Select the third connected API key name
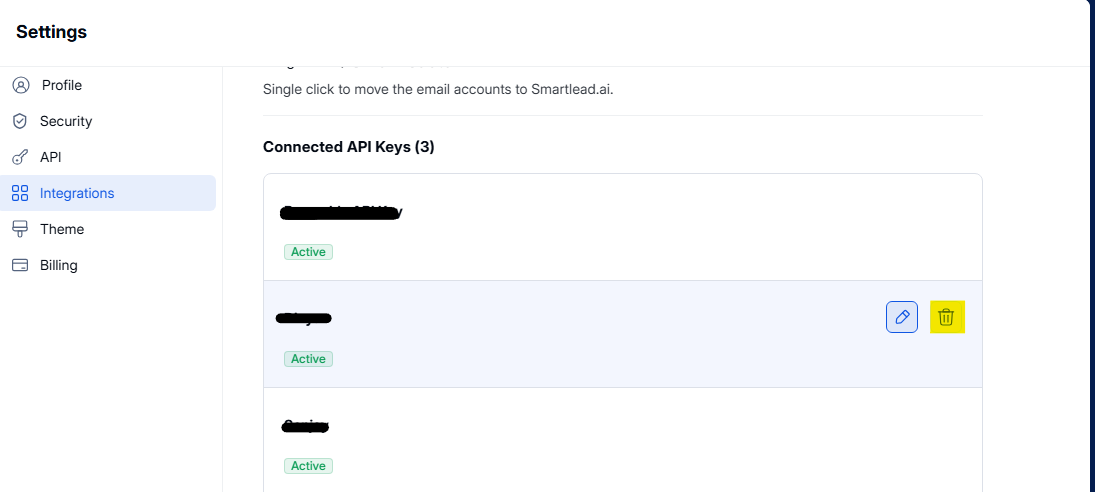This screenshot has height=492, width=1095. [306, 426]
